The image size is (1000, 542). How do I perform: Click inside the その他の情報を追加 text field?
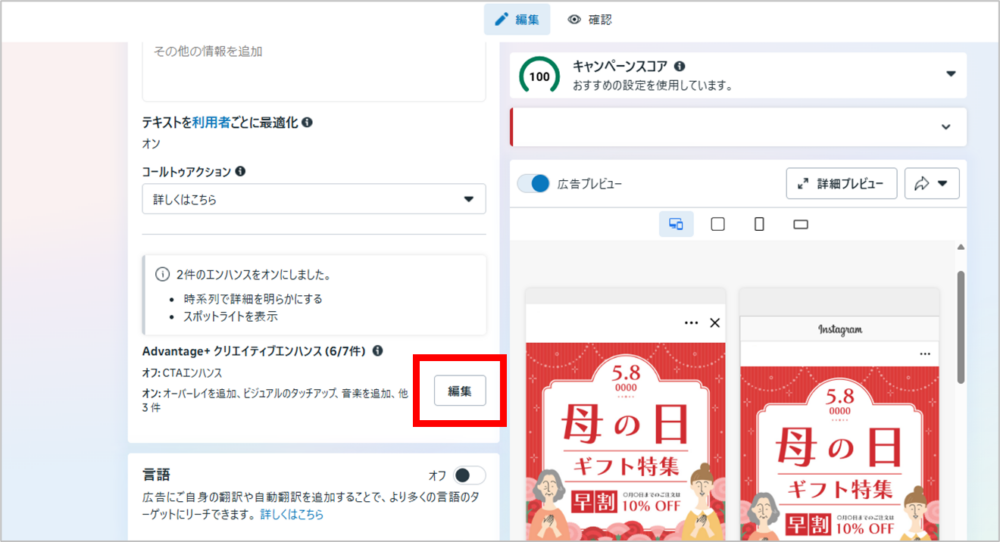click(314, 68)
